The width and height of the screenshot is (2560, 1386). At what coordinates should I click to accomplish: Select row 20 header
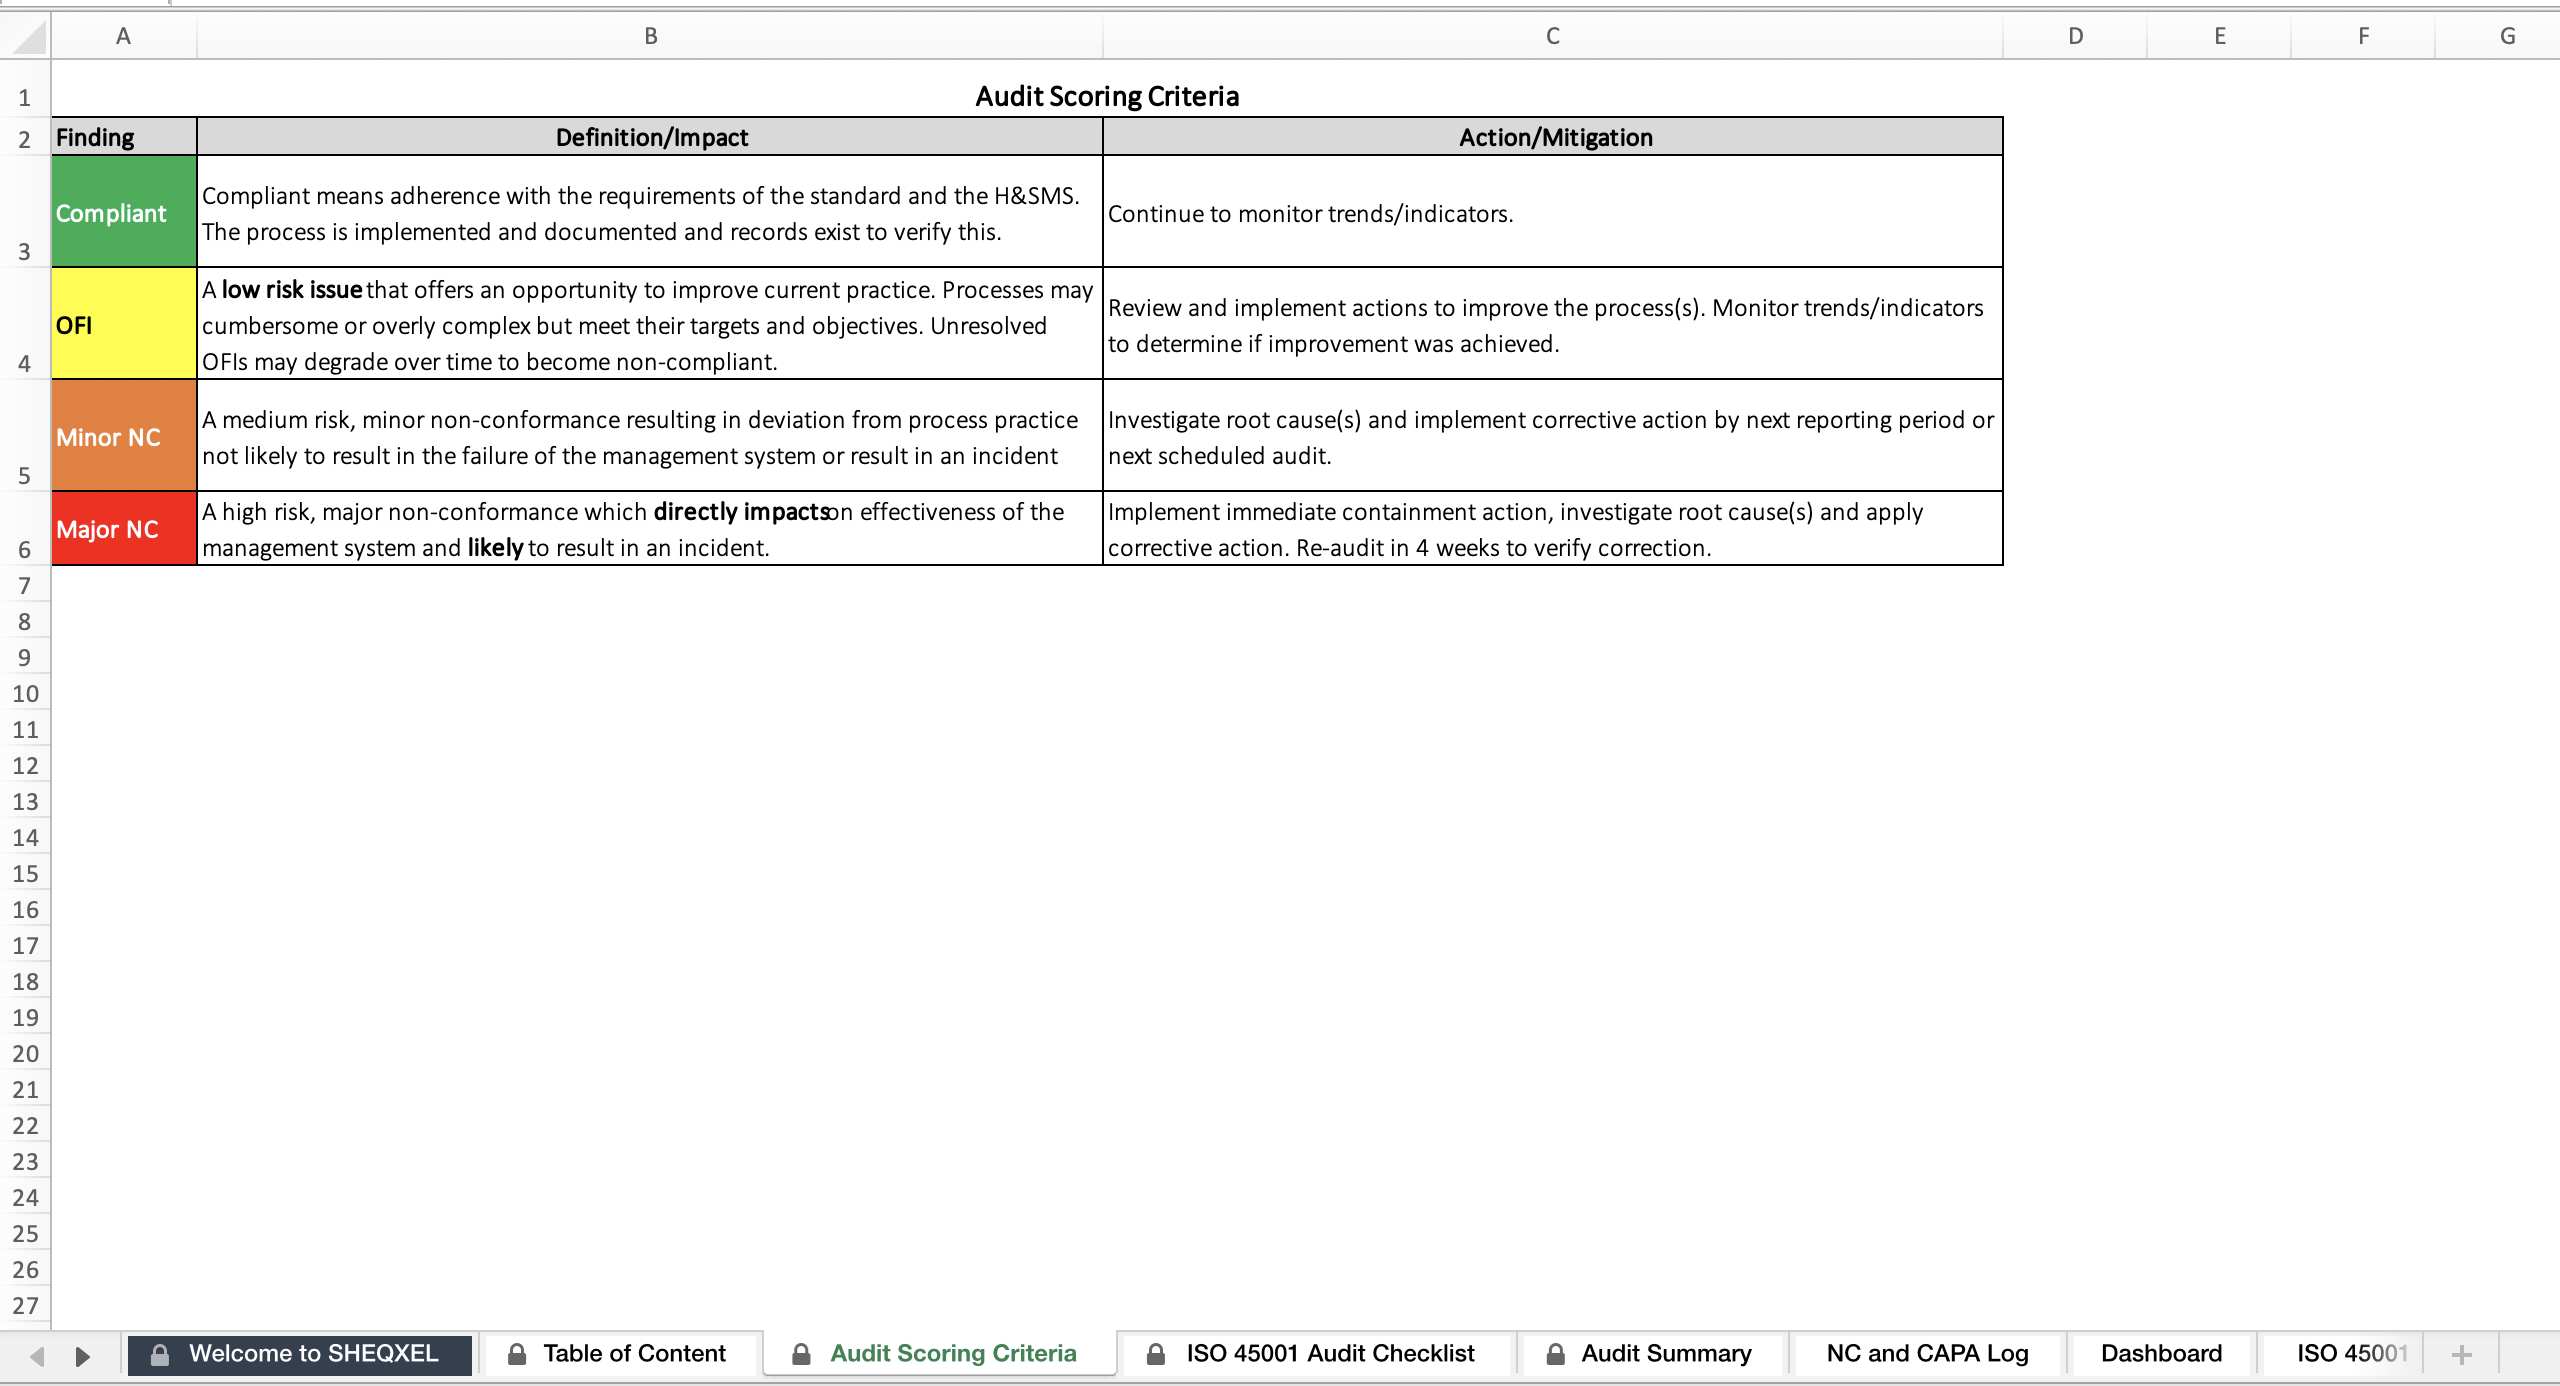[x=25, y=1053]
